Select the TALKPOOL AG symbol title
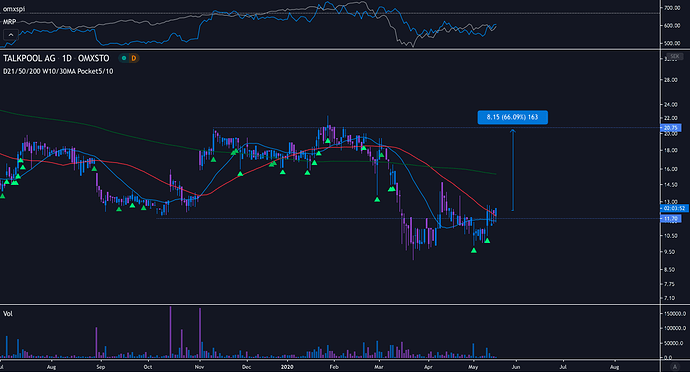 (x=29, y=58)
